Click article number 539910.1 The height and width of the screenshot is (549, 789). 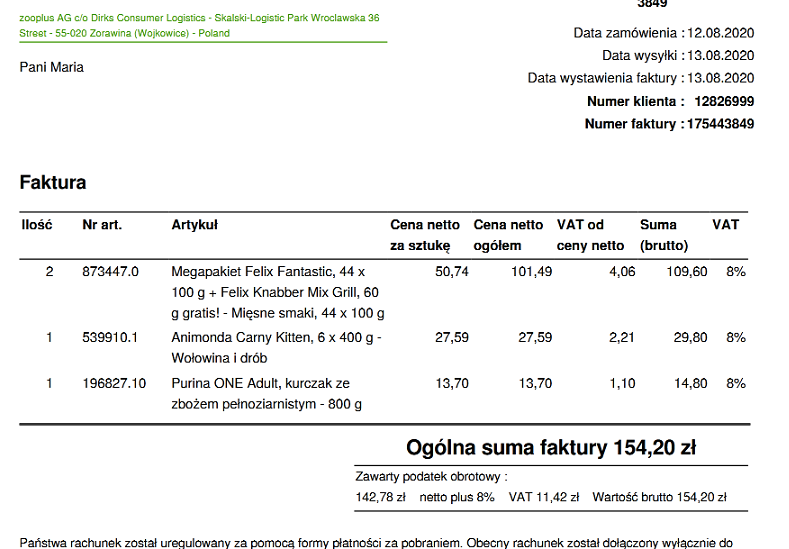(110, 337)
